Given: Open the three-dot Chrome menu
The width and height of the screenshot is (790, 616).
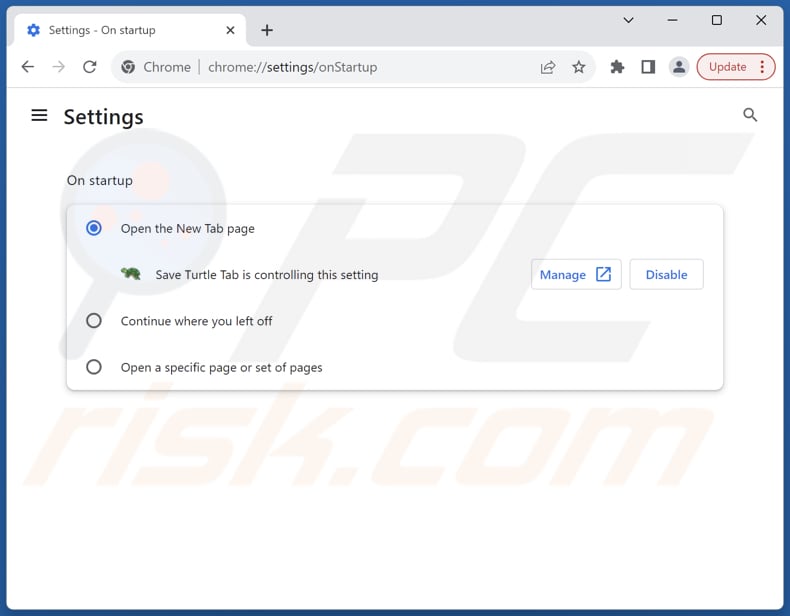Looking at the screenshot, I should coord(762,67).
